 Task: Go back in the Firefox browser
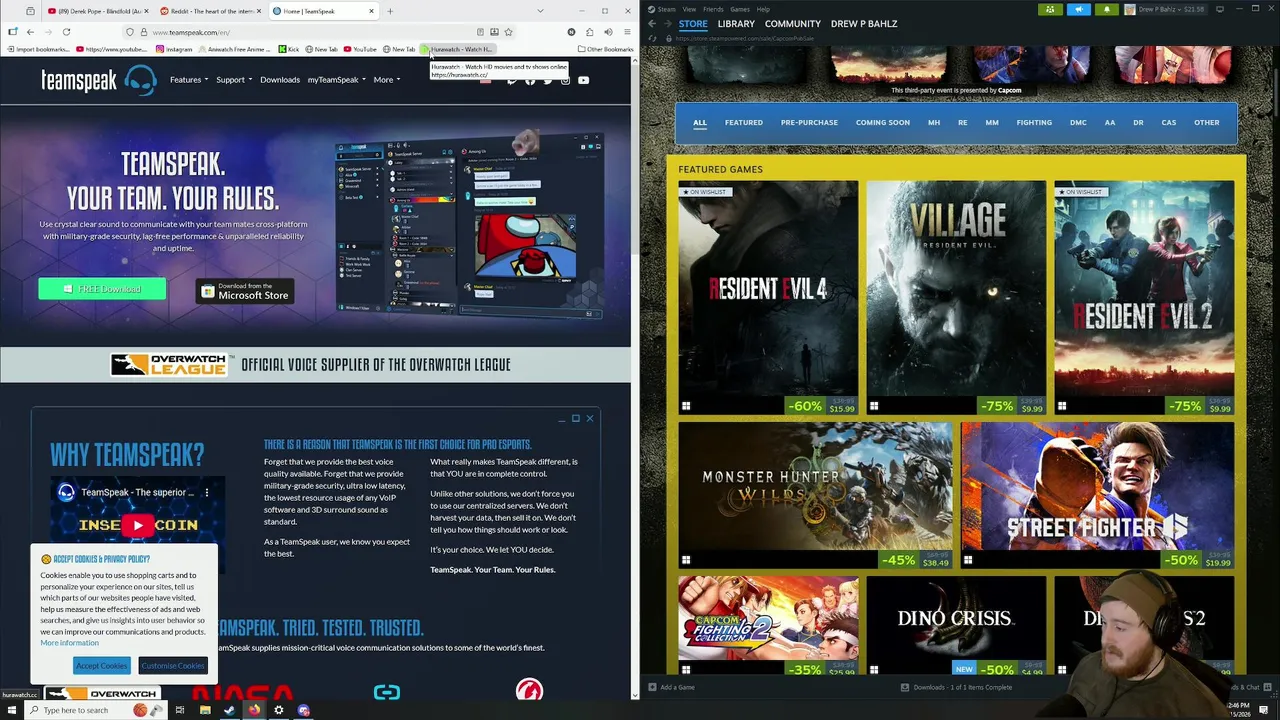(30, 32)
